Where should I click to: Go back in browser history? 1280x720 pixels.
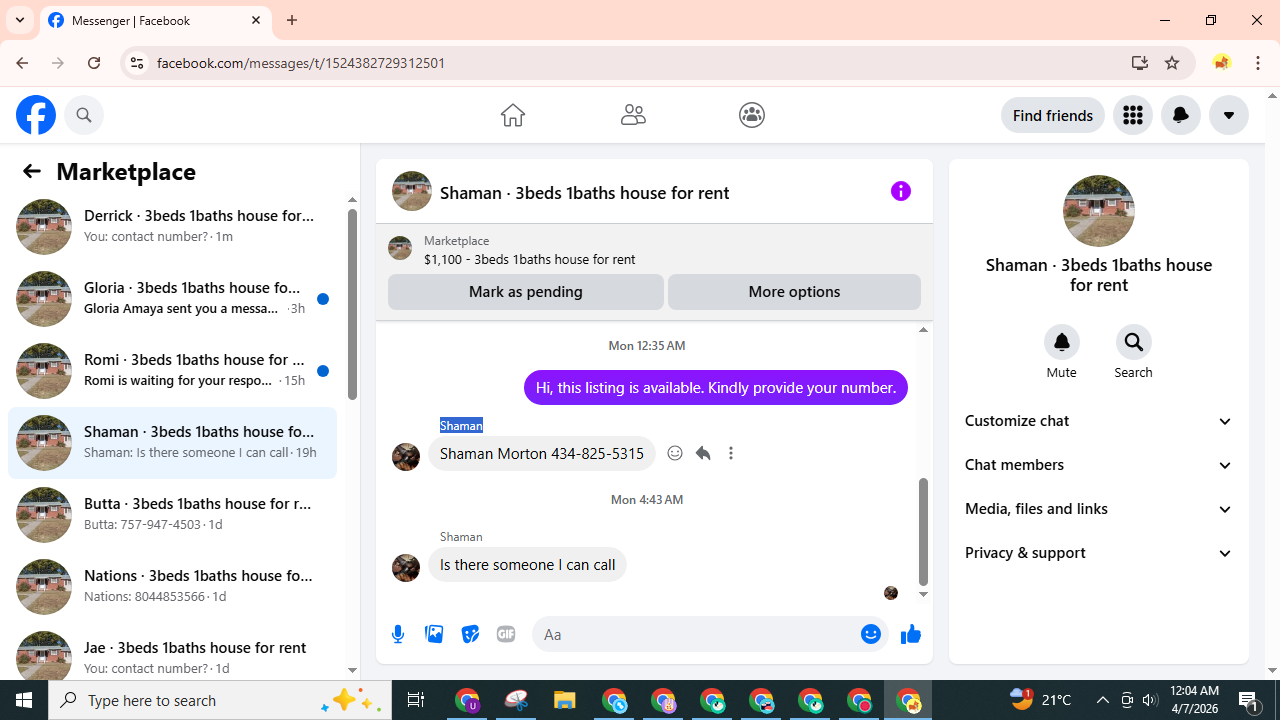click(x=22, y=63)
